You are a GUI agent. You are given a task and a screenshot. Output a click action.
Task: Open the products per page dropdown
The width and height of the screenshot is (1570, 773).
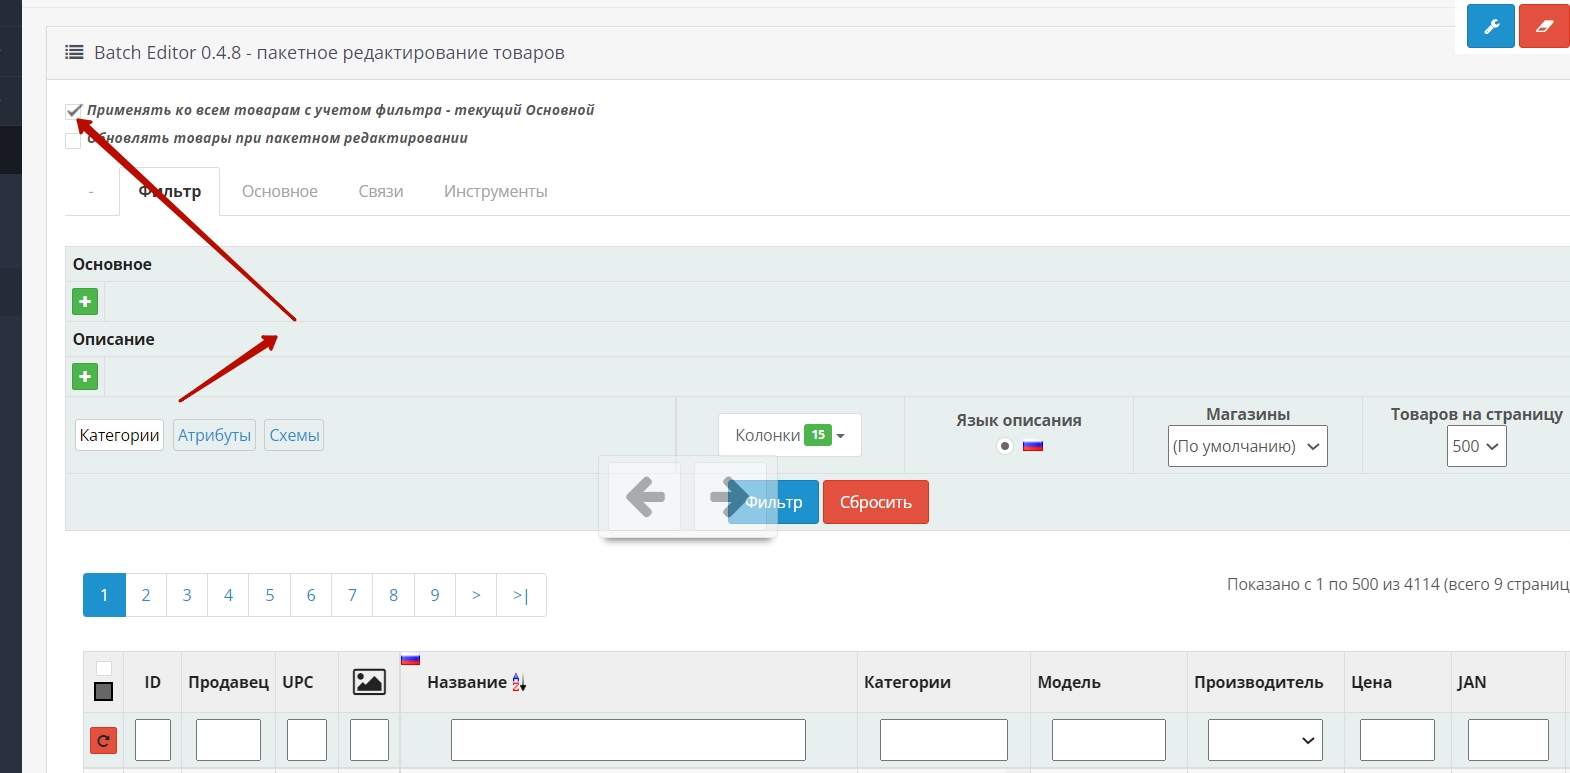click(1475, 446)
